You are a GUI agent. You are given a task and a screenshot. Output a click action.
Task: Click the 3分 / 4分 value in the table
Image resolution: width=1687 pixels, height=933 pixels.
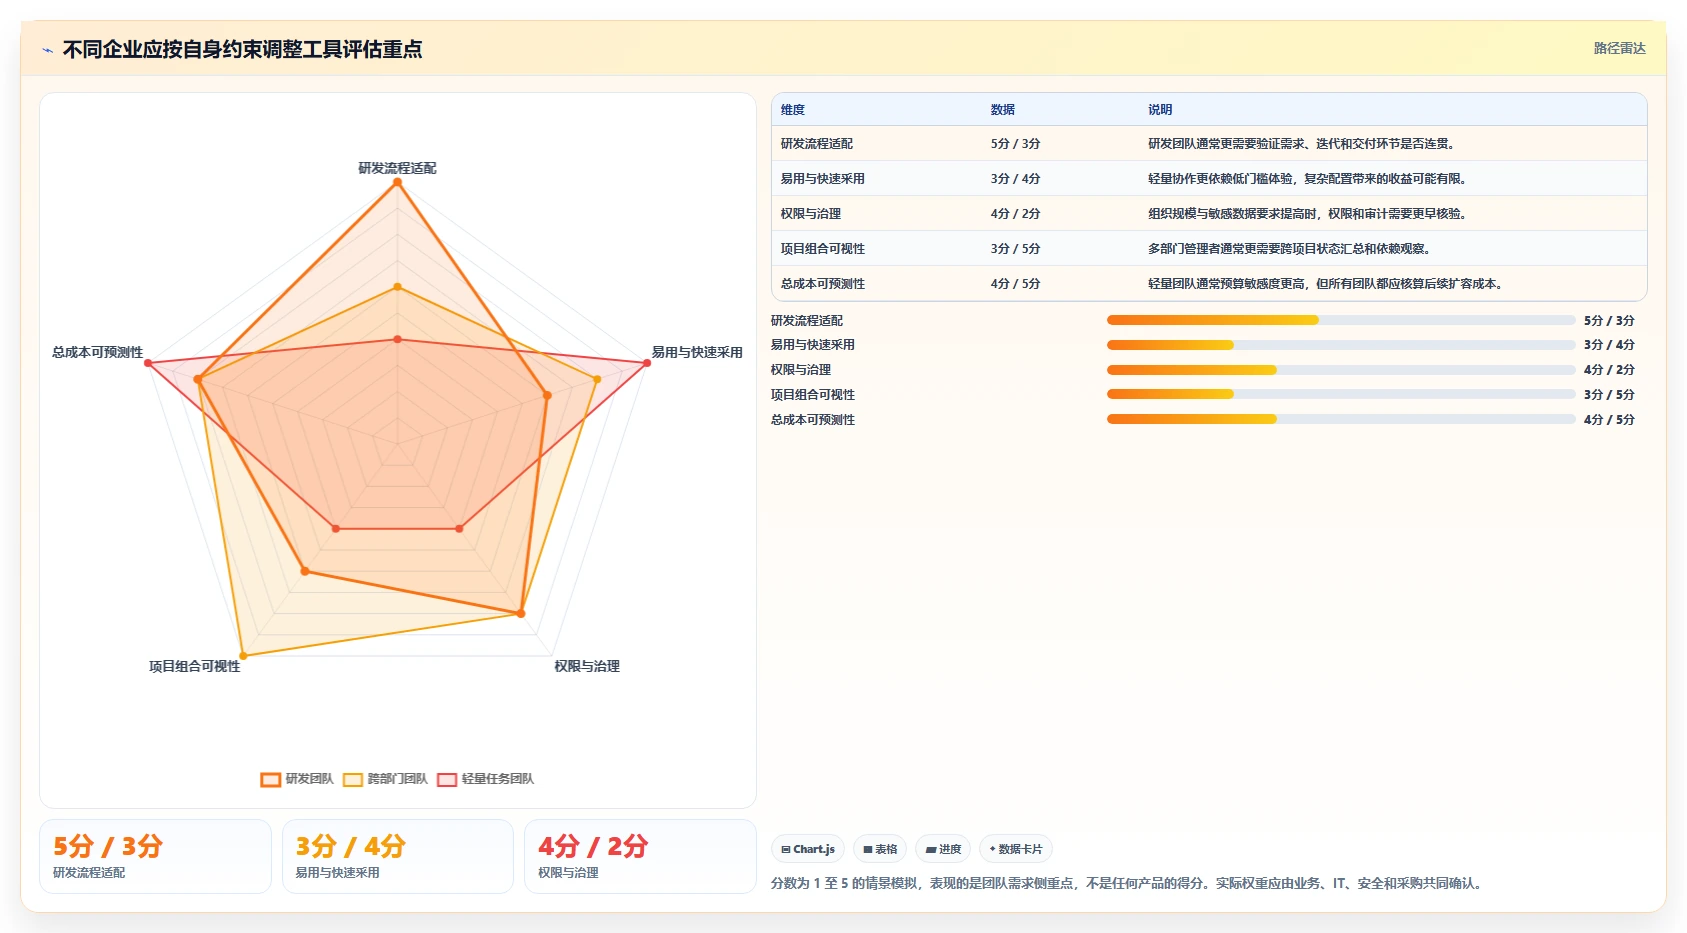coord(1016,179)
